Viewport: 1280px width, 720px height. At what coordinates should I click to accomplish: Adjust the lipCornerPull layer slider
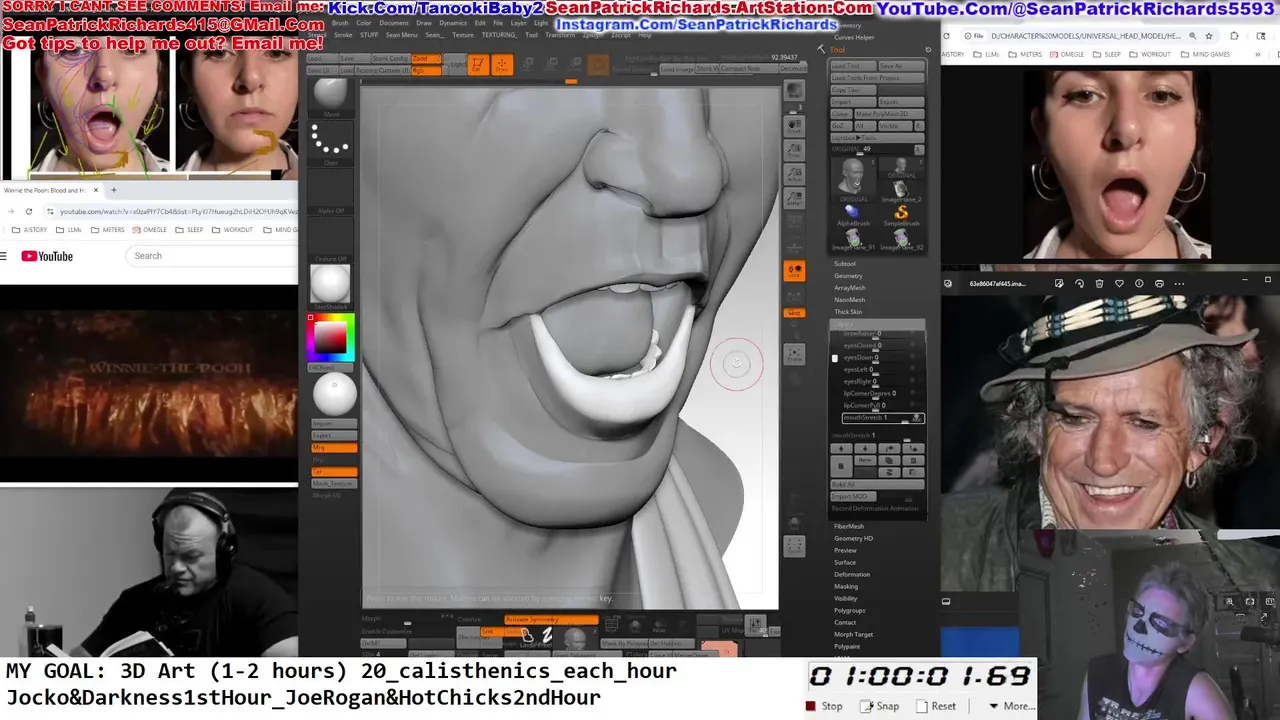point(878,406)
